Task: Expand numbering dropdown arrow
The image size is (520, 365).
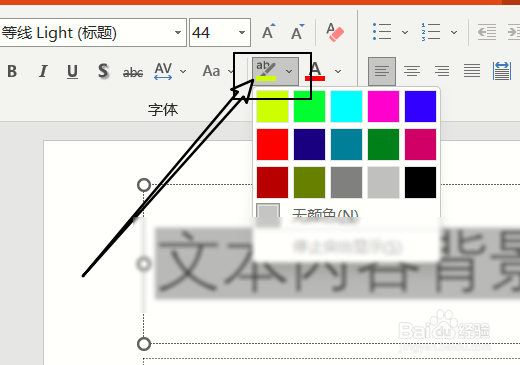Action: [x=454, y=32]
